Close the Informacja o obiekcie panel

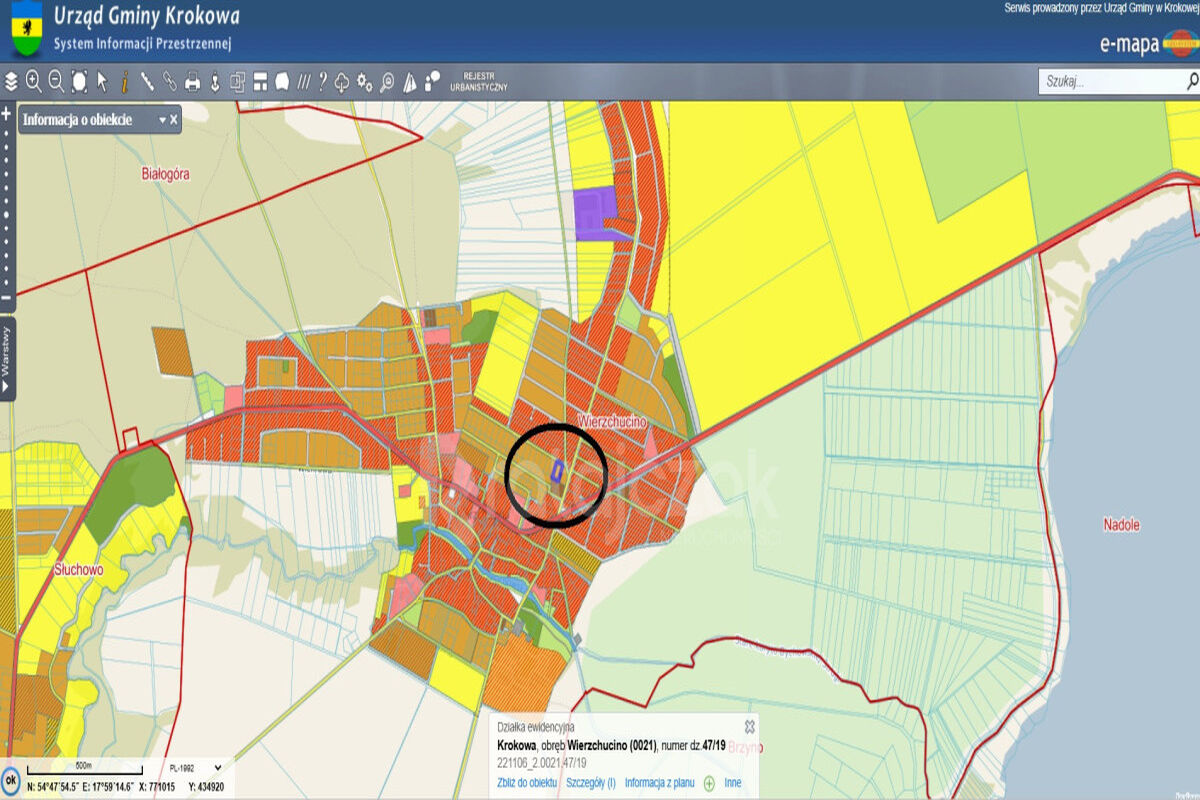[x=174, y=120]
